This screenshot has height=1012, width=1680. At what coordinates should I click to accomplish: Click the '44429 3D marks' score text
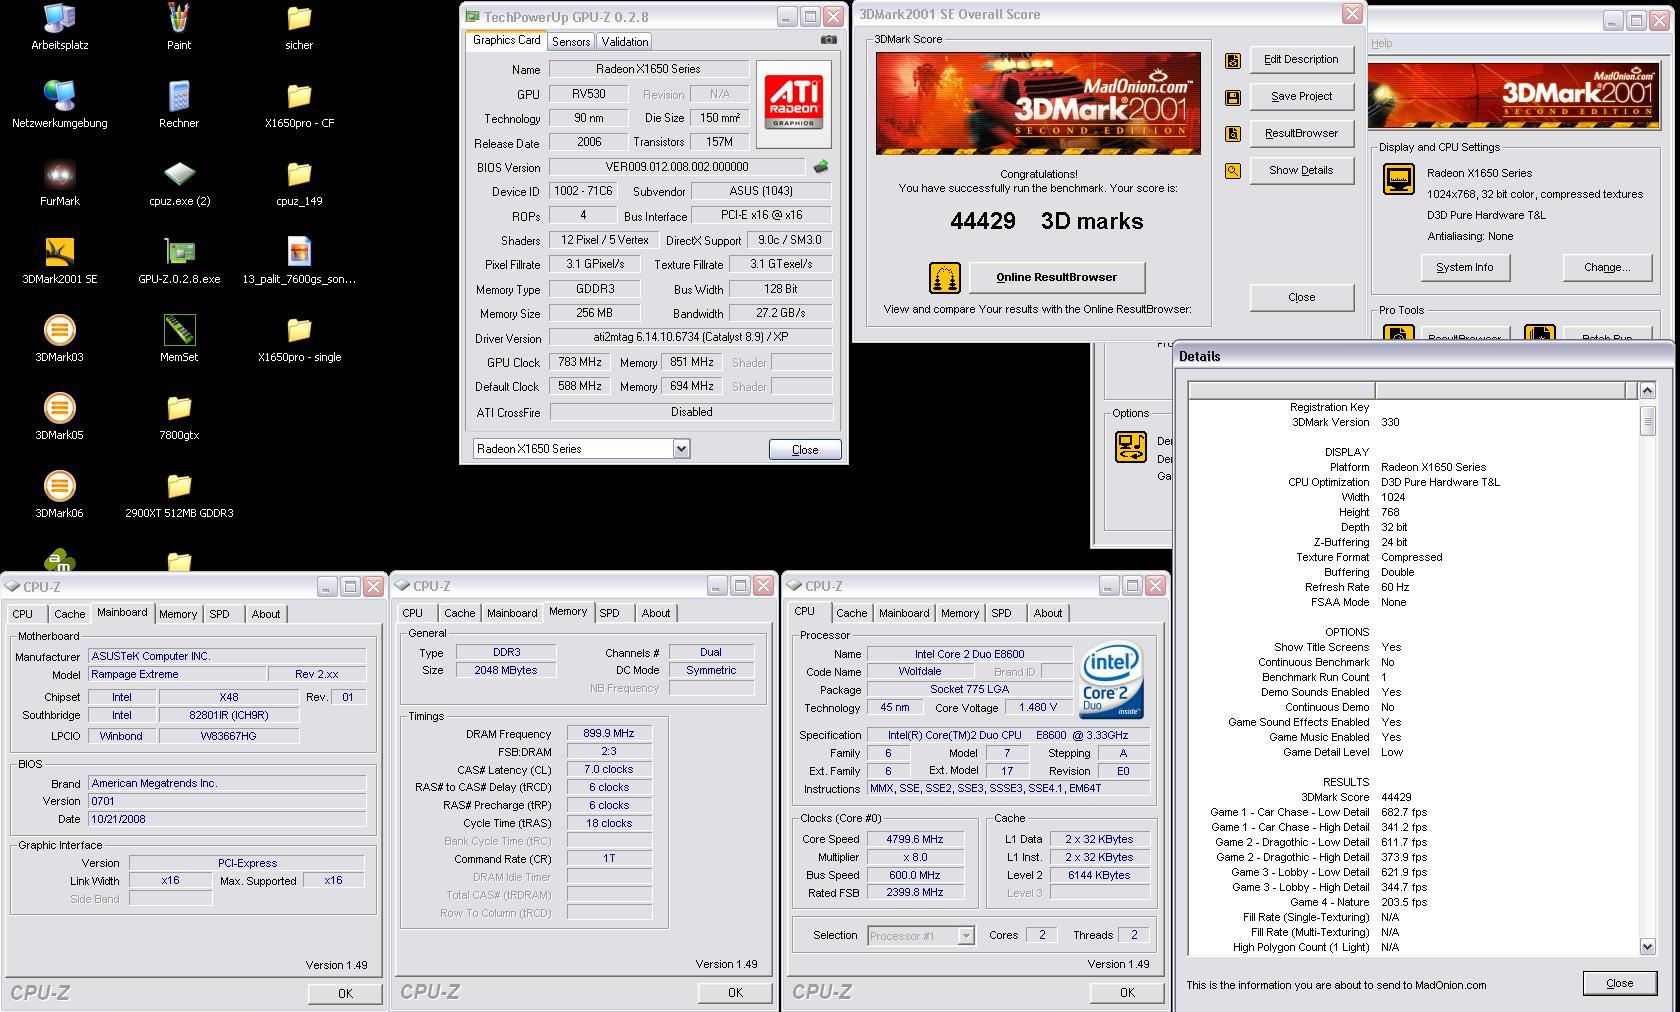(1046, 221)
